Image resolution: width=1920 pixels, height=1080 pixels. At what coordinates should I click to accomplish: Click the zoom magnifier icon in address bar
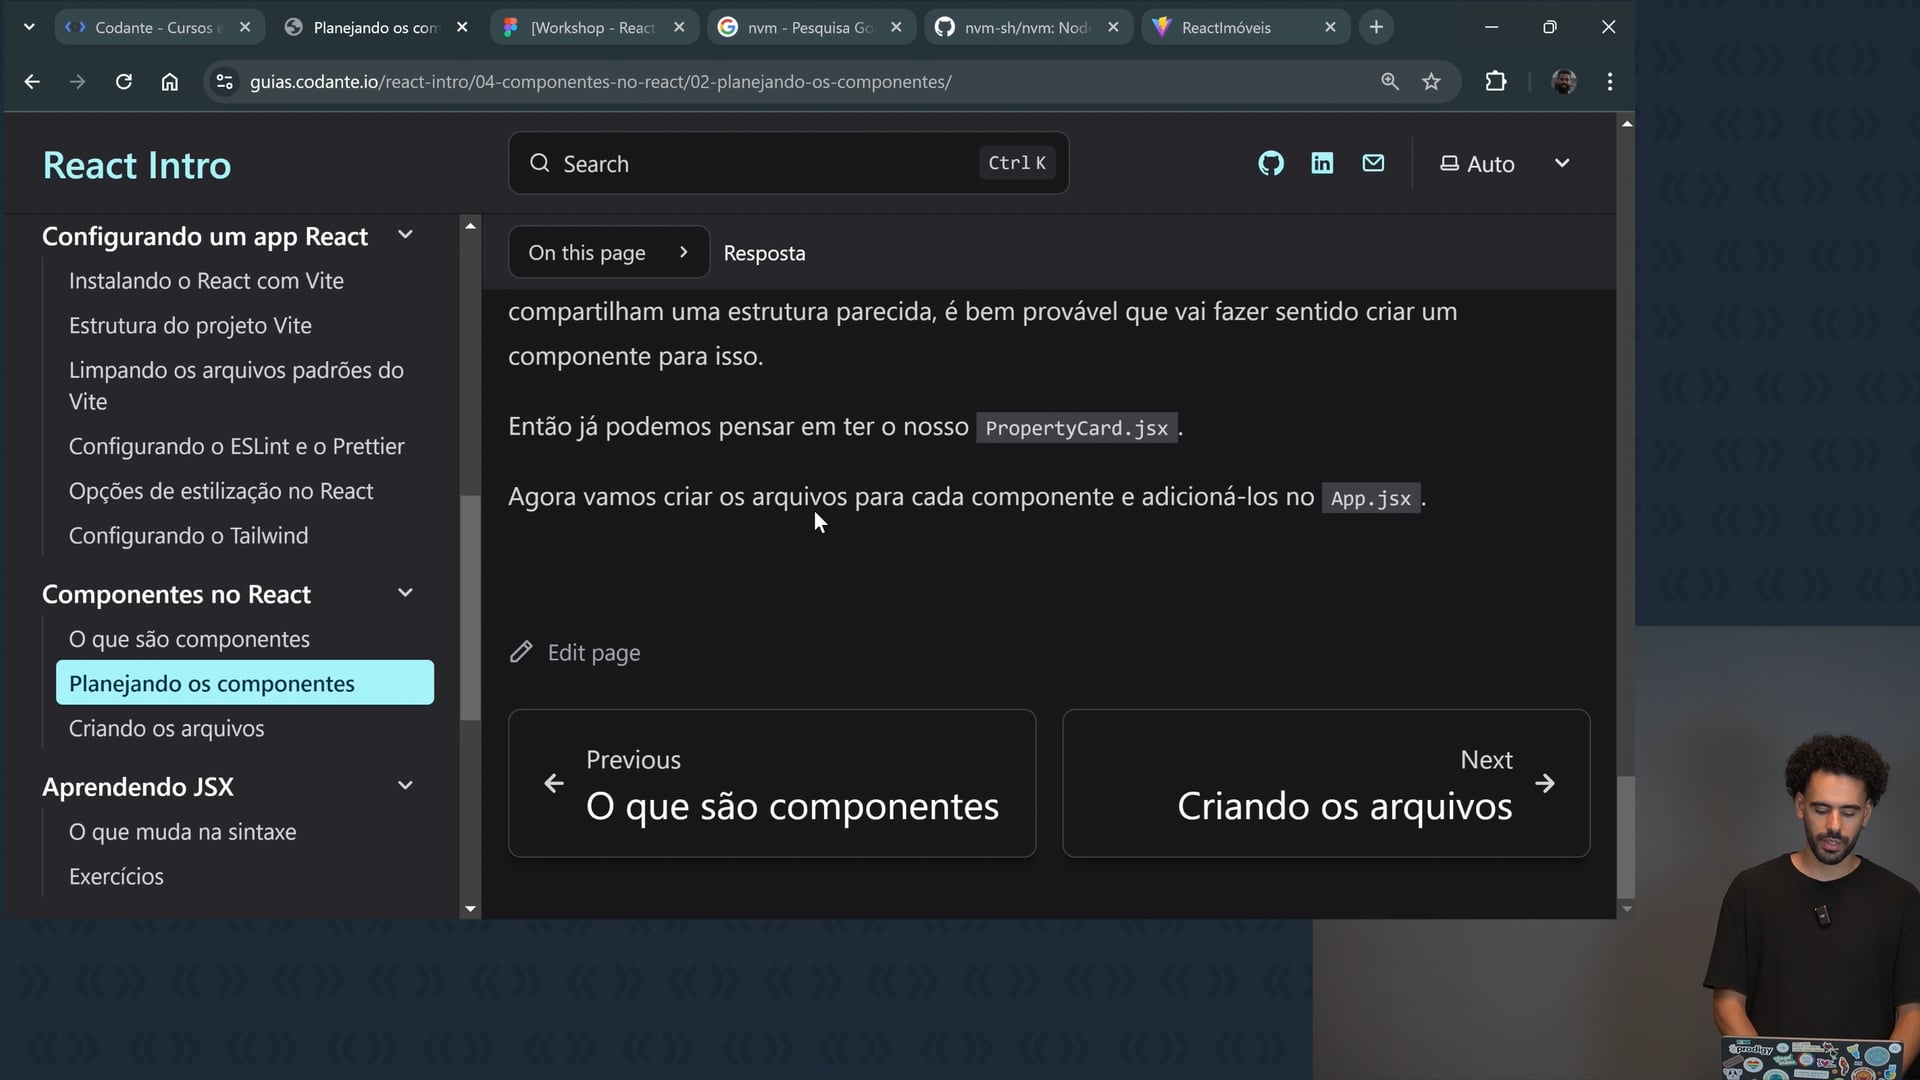click(1389, 82)
